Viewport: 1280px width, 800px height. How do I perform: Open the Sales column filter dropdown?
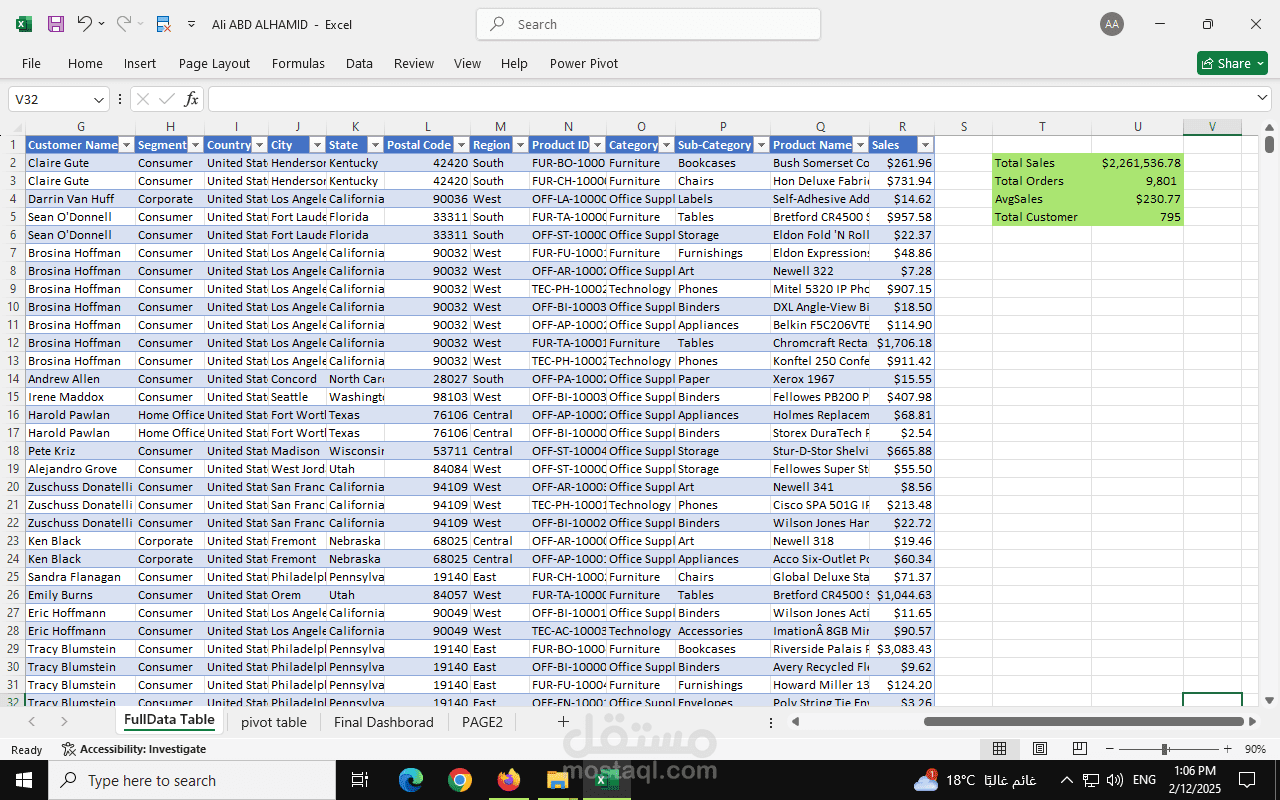[925, 145]
